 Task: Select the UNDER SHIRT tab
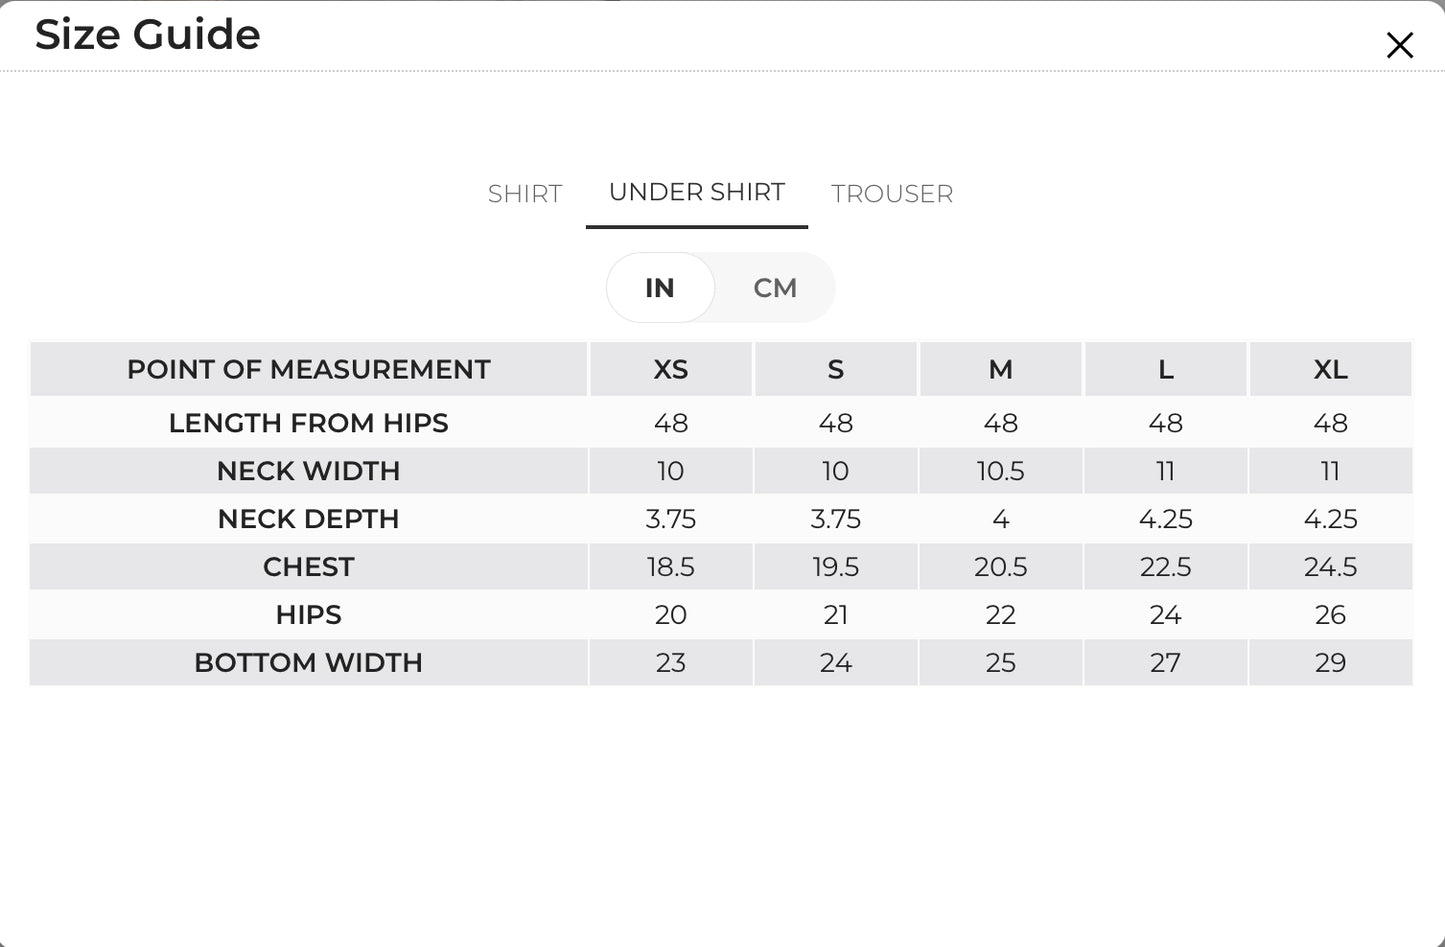[x=697, y=193]
